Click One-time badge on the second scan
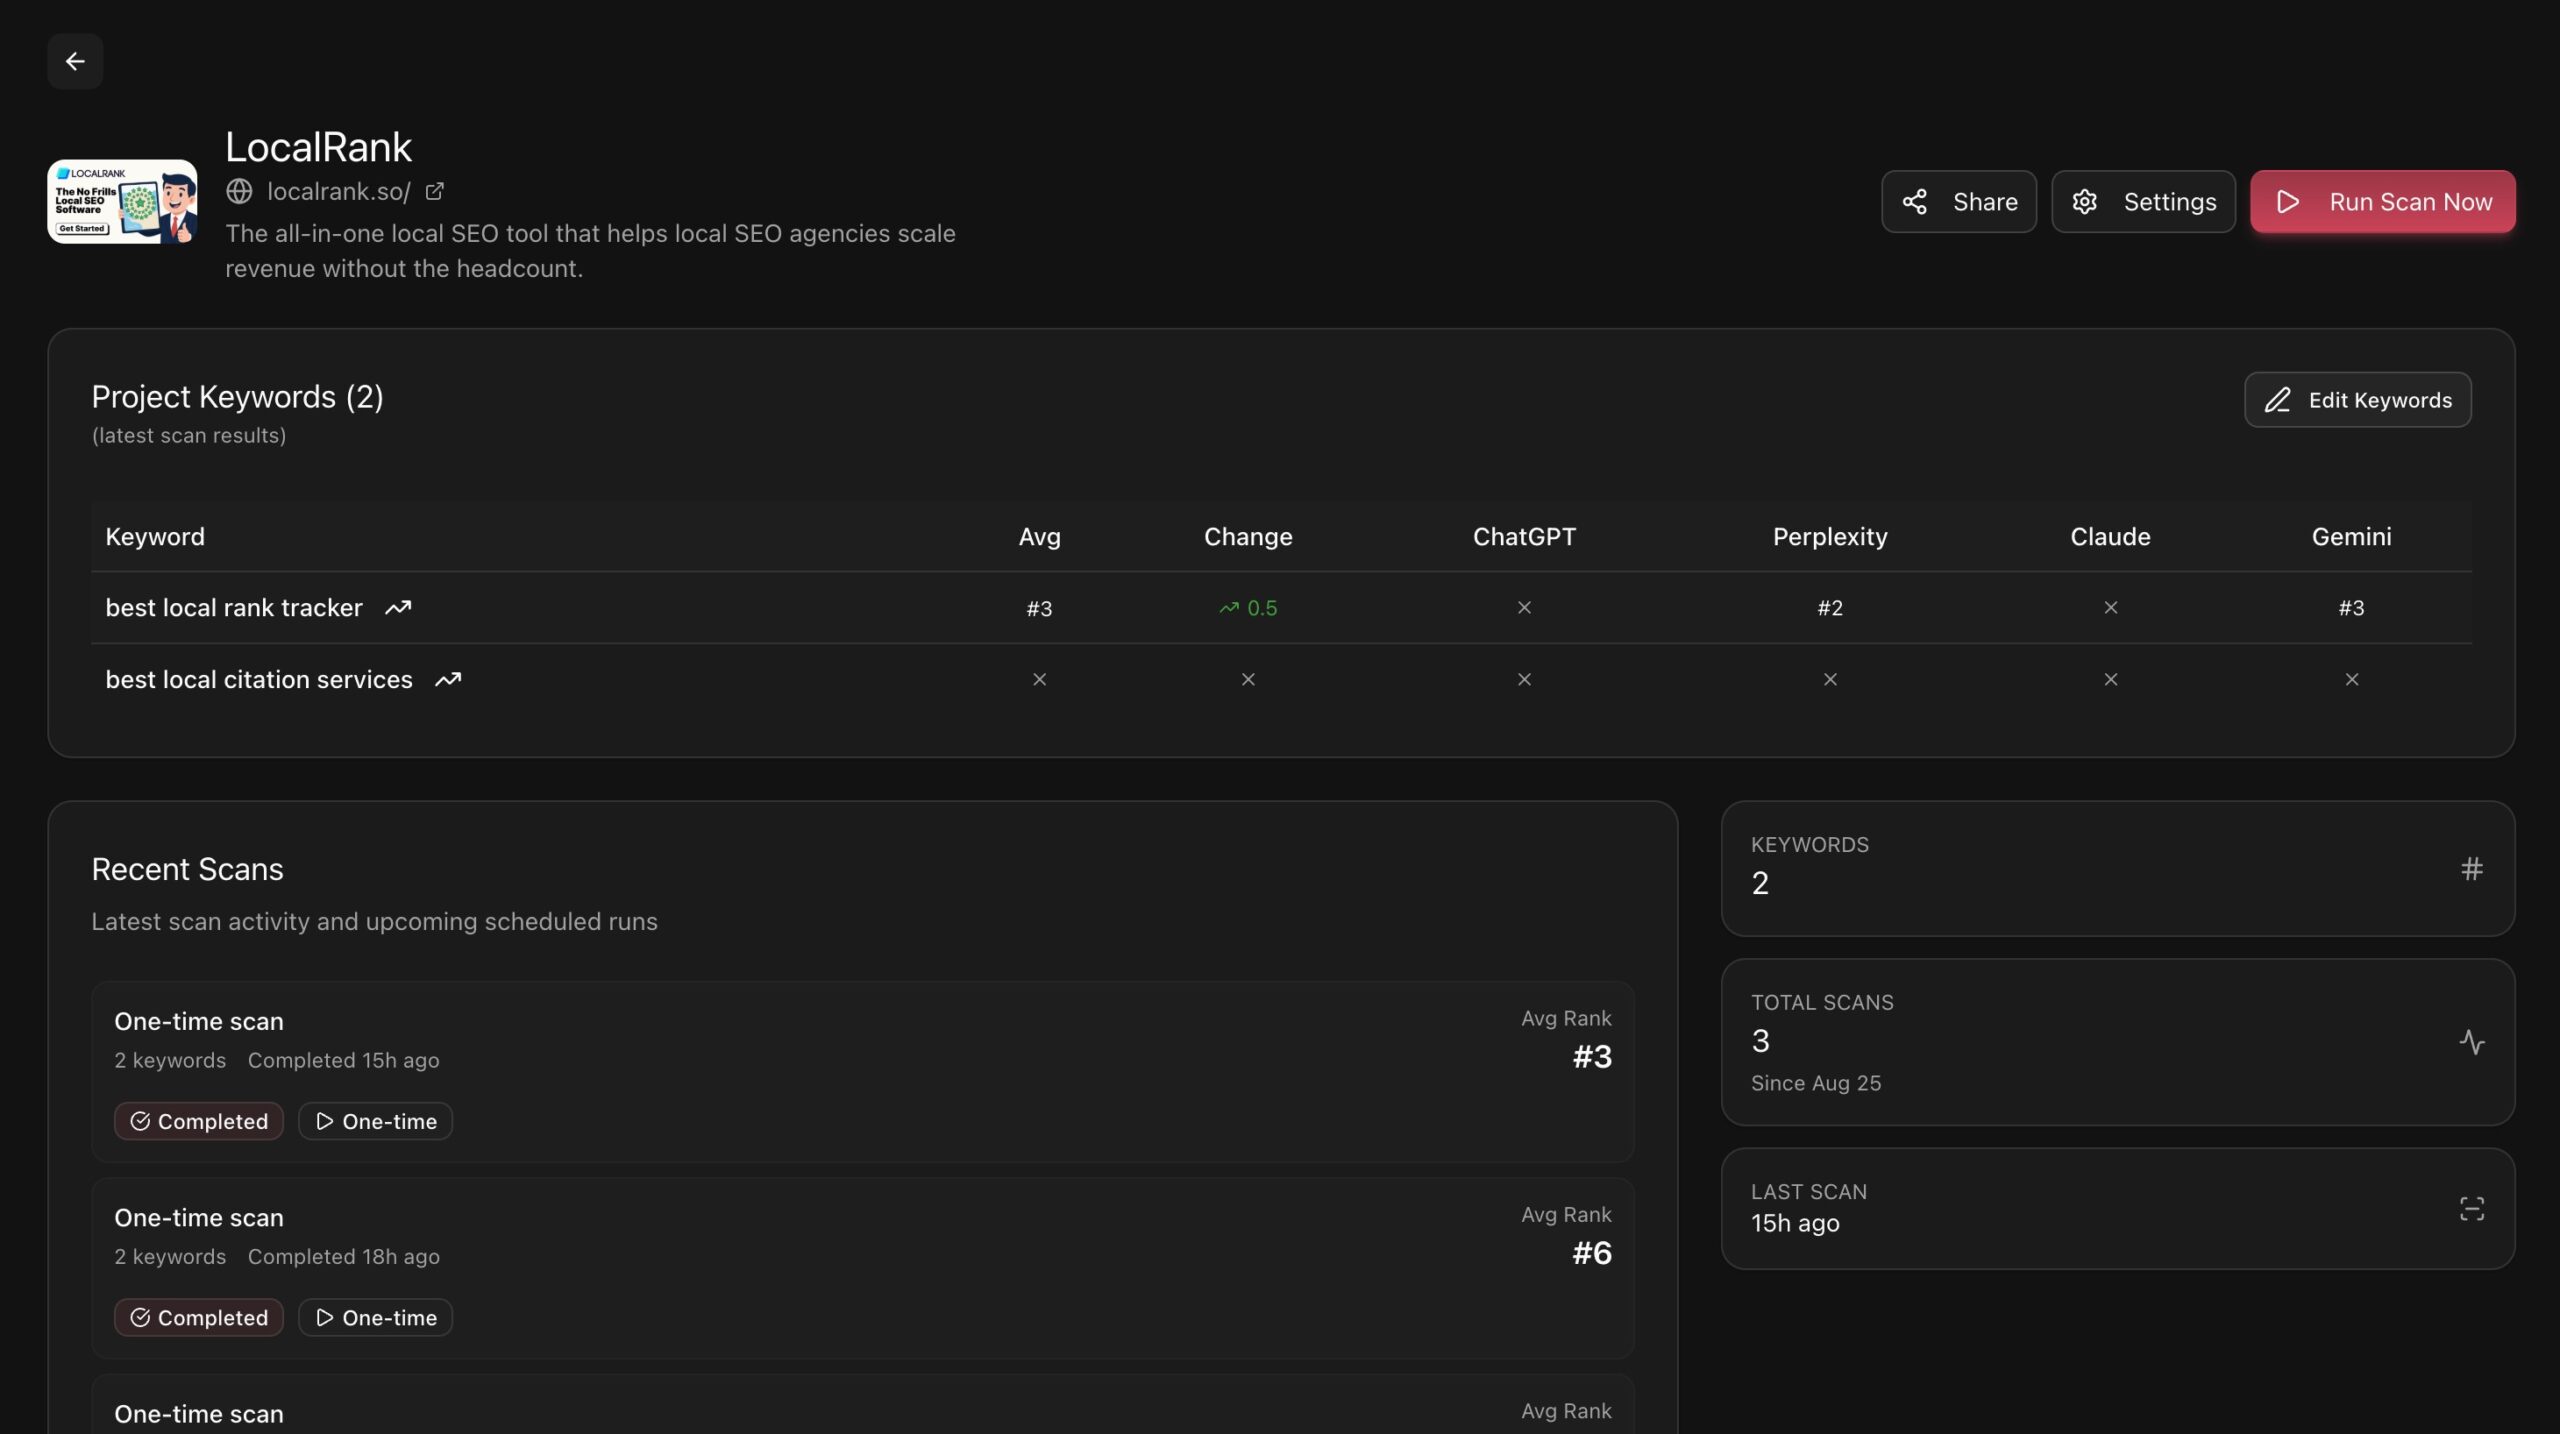The image size is (2560, 1434). tap(376, 1317)
